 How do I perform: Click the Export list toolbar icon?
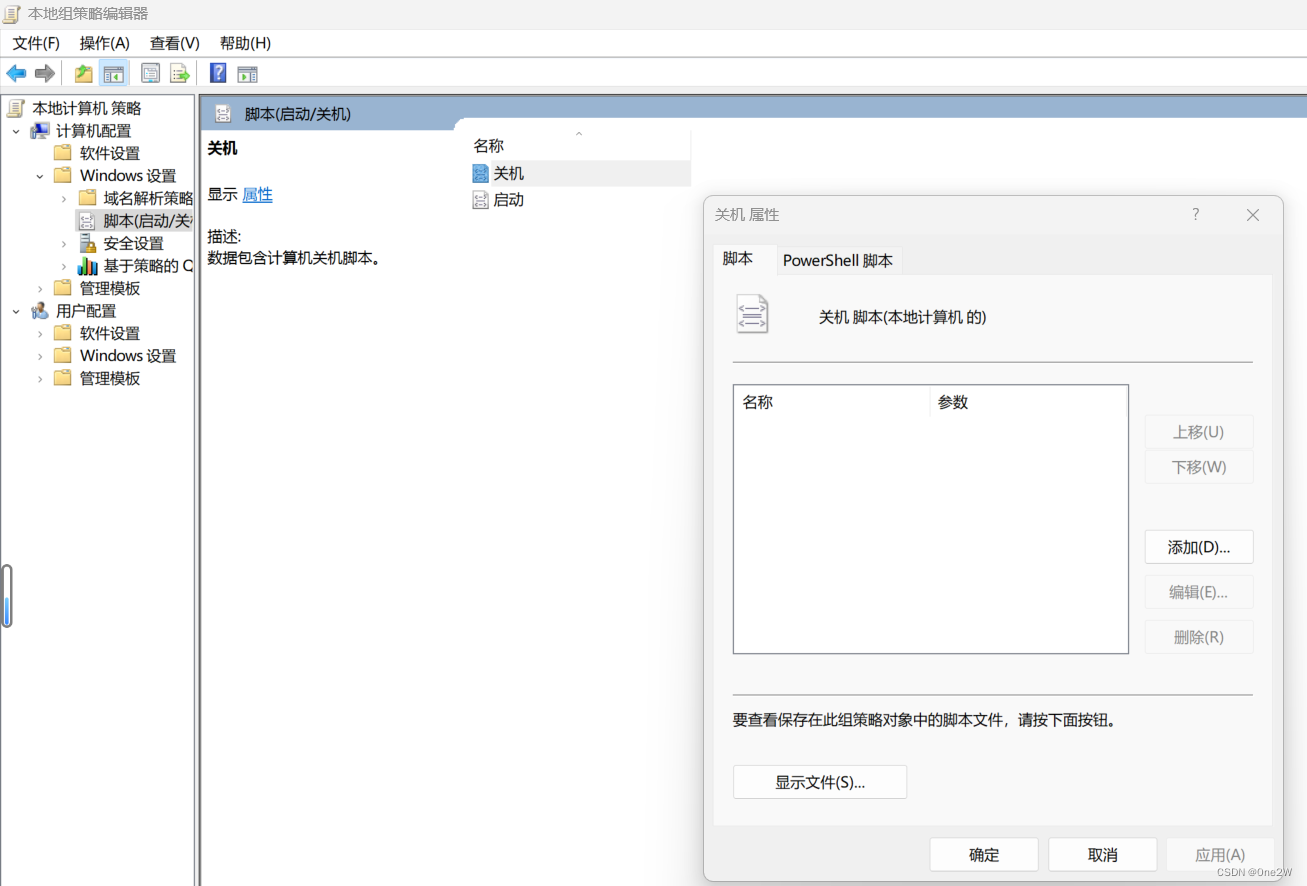[179, 73]
